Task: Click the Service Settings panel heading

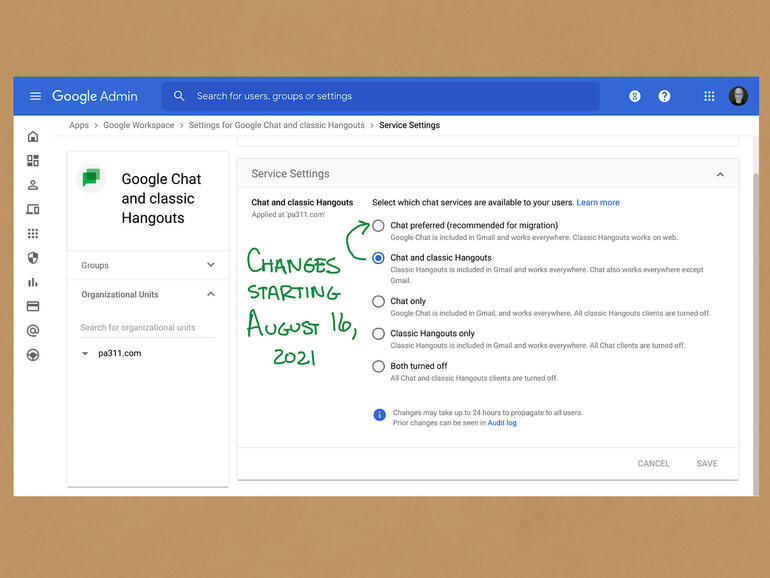Action: [x=290, y=174]
